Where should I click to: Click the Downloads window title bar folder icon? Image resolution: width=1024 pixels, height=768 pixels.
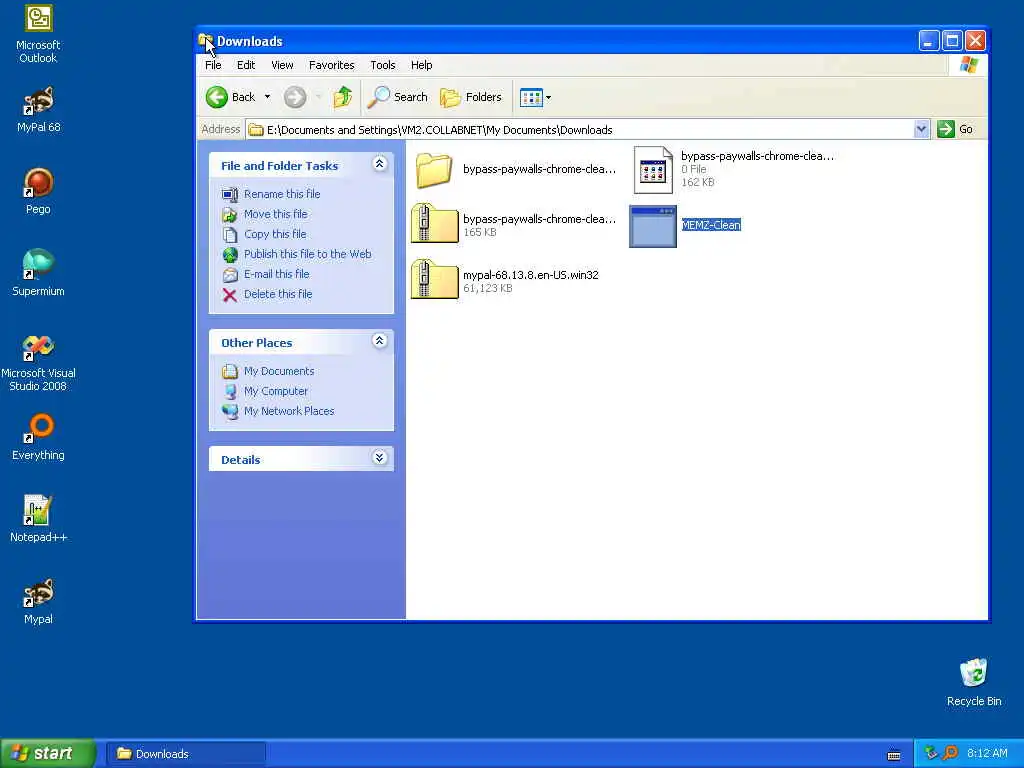tap(206, 40)
